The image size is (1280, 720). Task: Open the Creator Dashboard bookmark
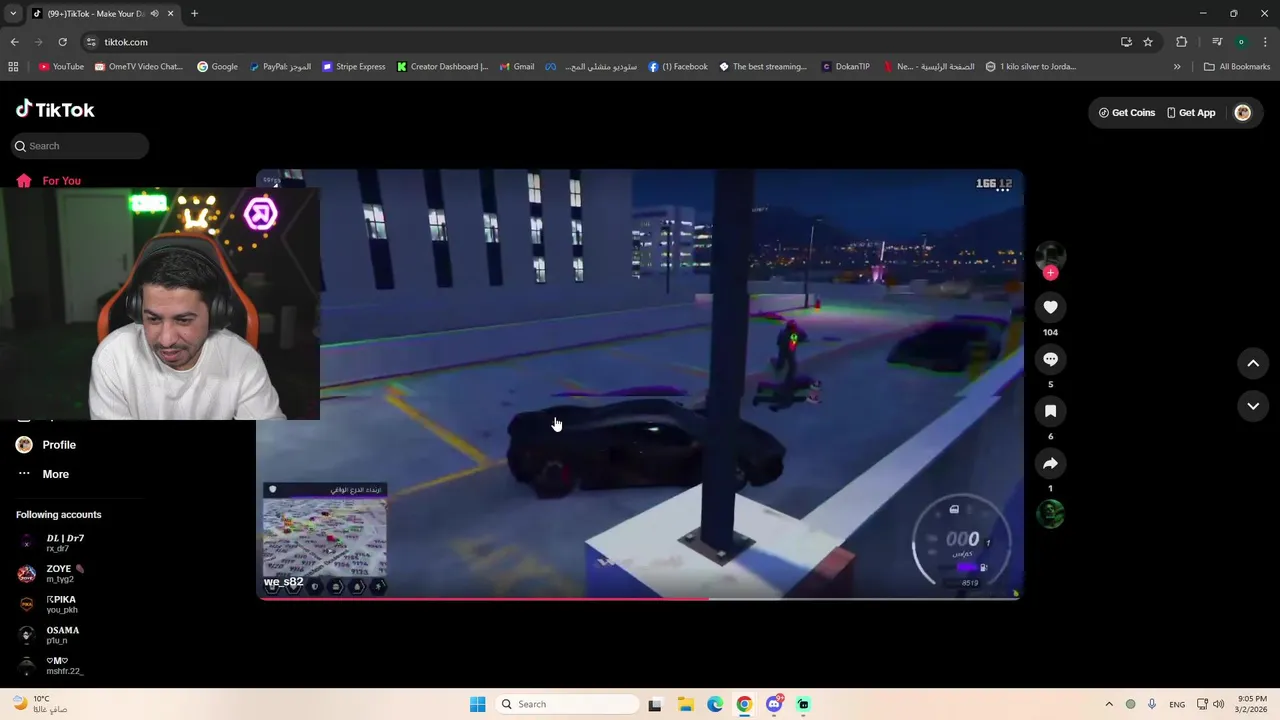tap(442, 67)
